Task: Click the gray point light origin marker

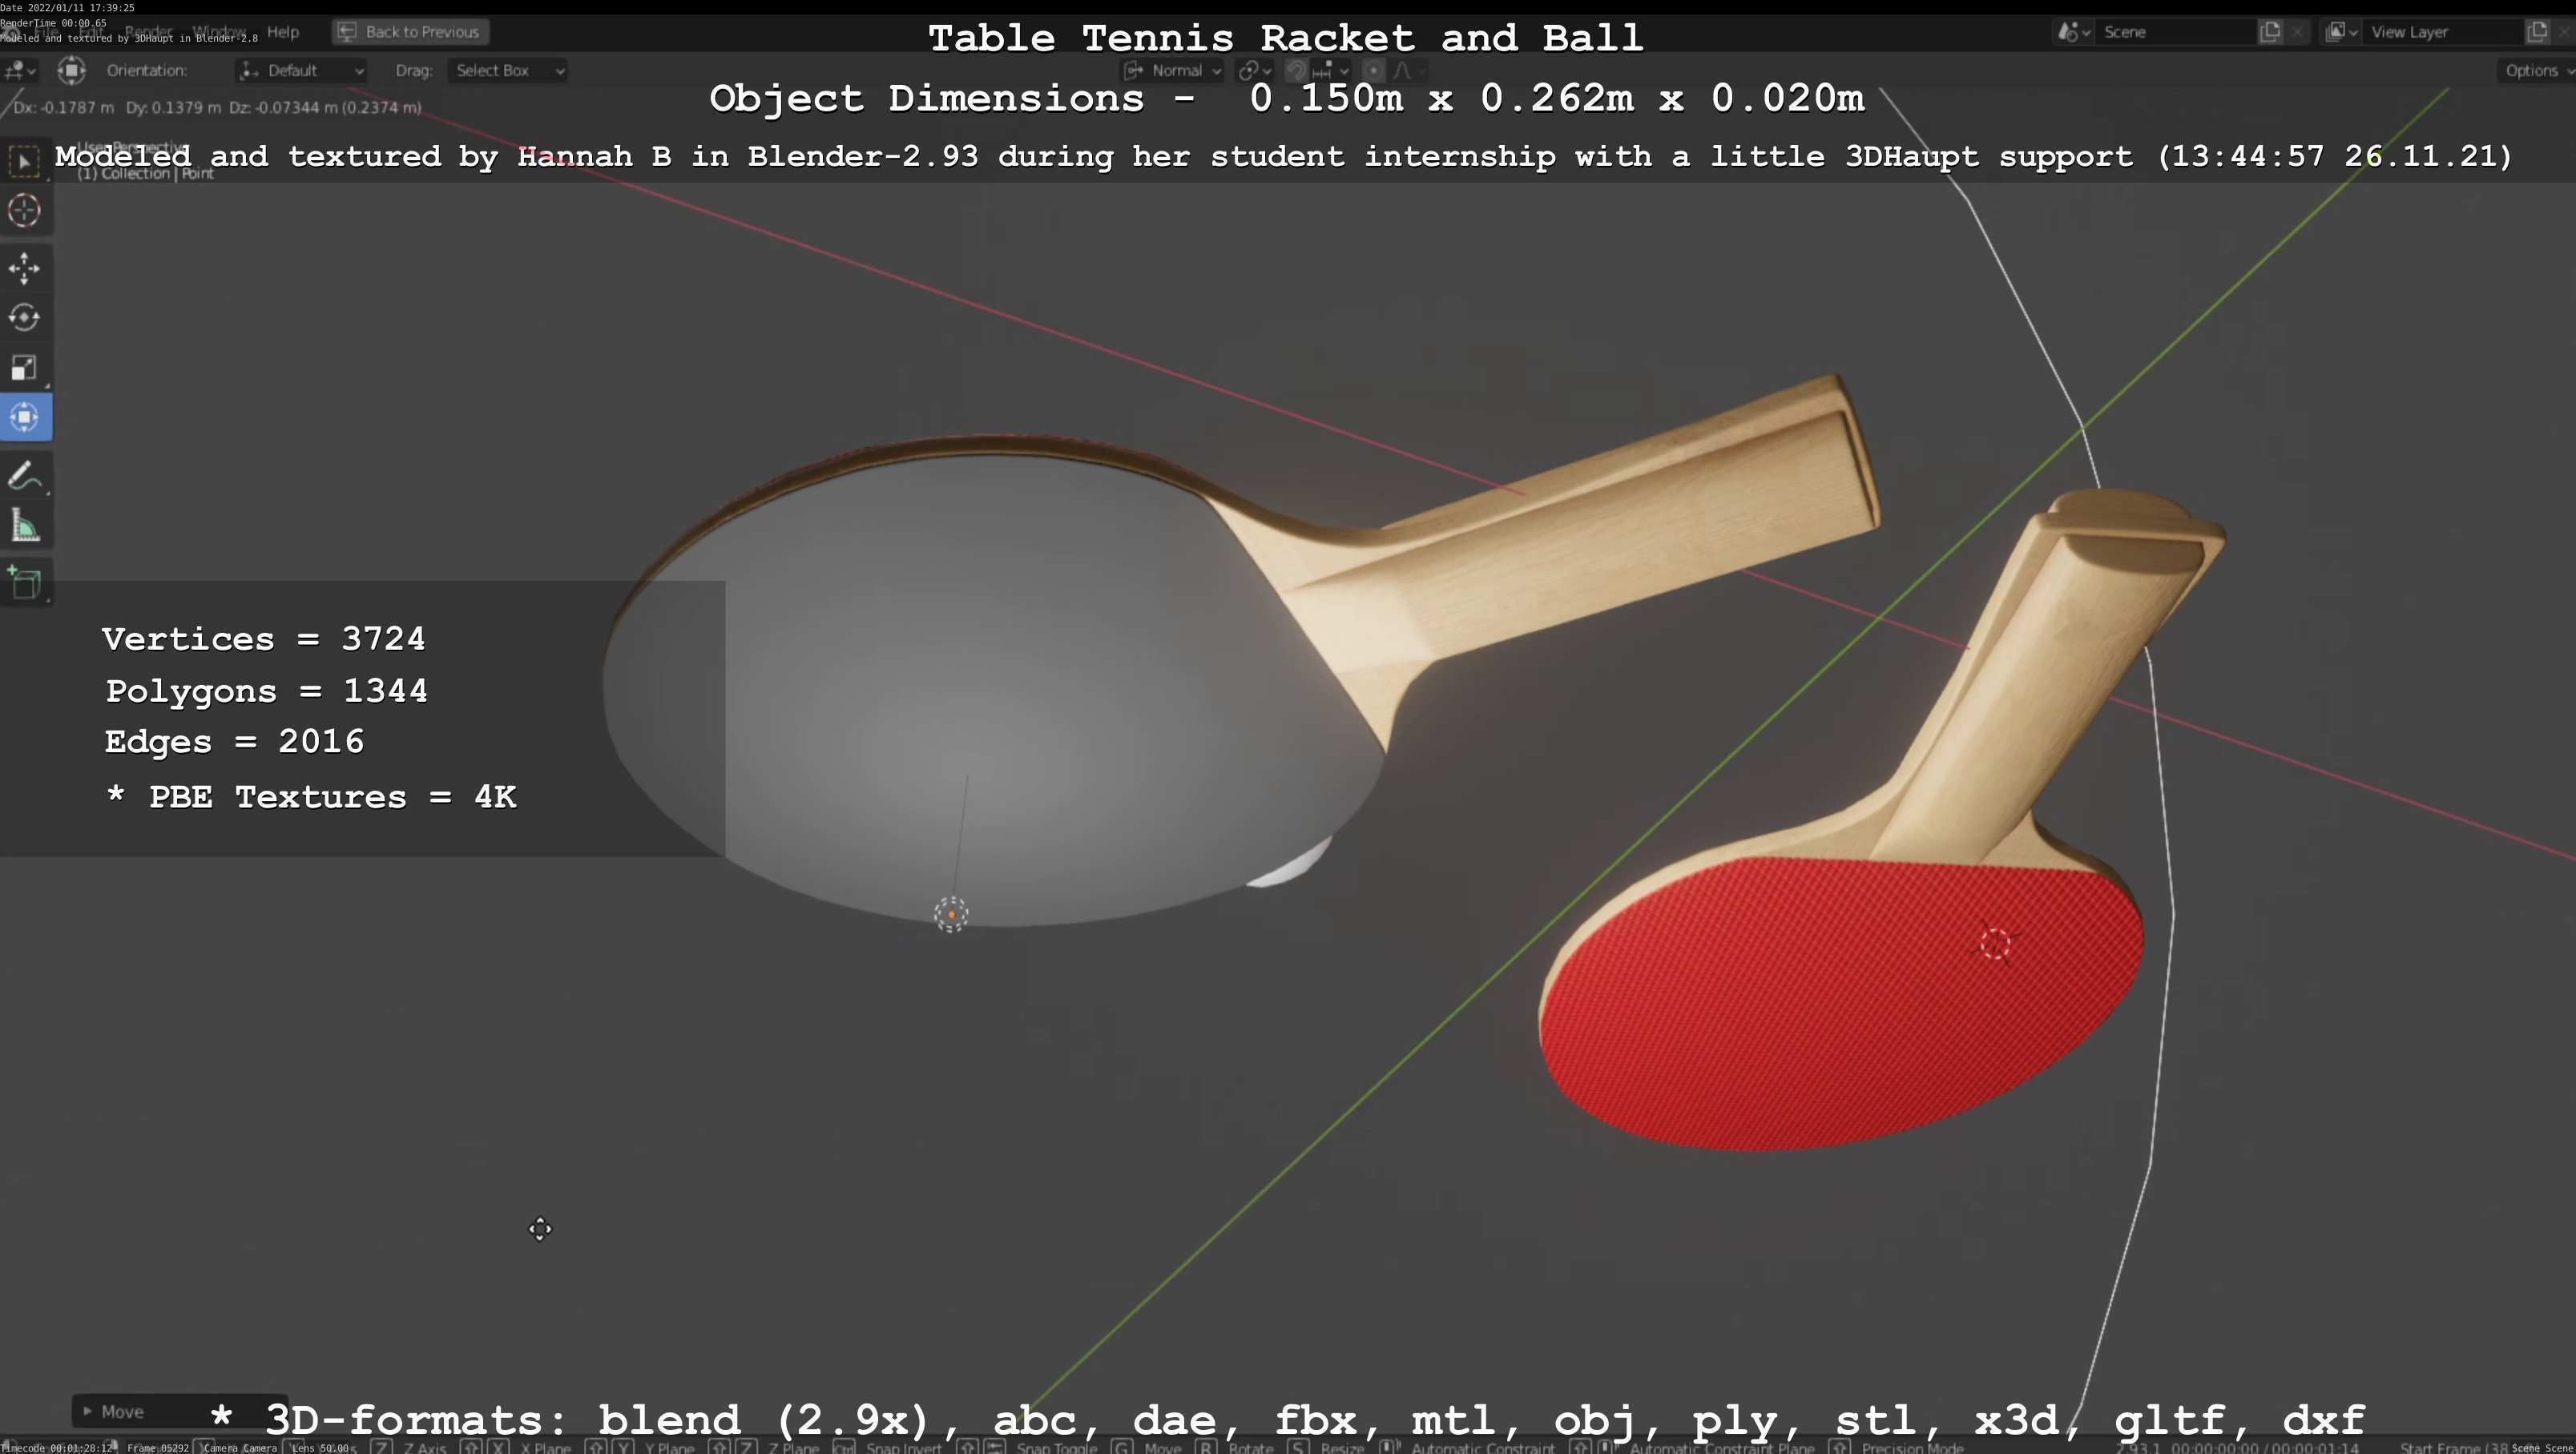Action: pyautogui.click(x=951, y=914)
